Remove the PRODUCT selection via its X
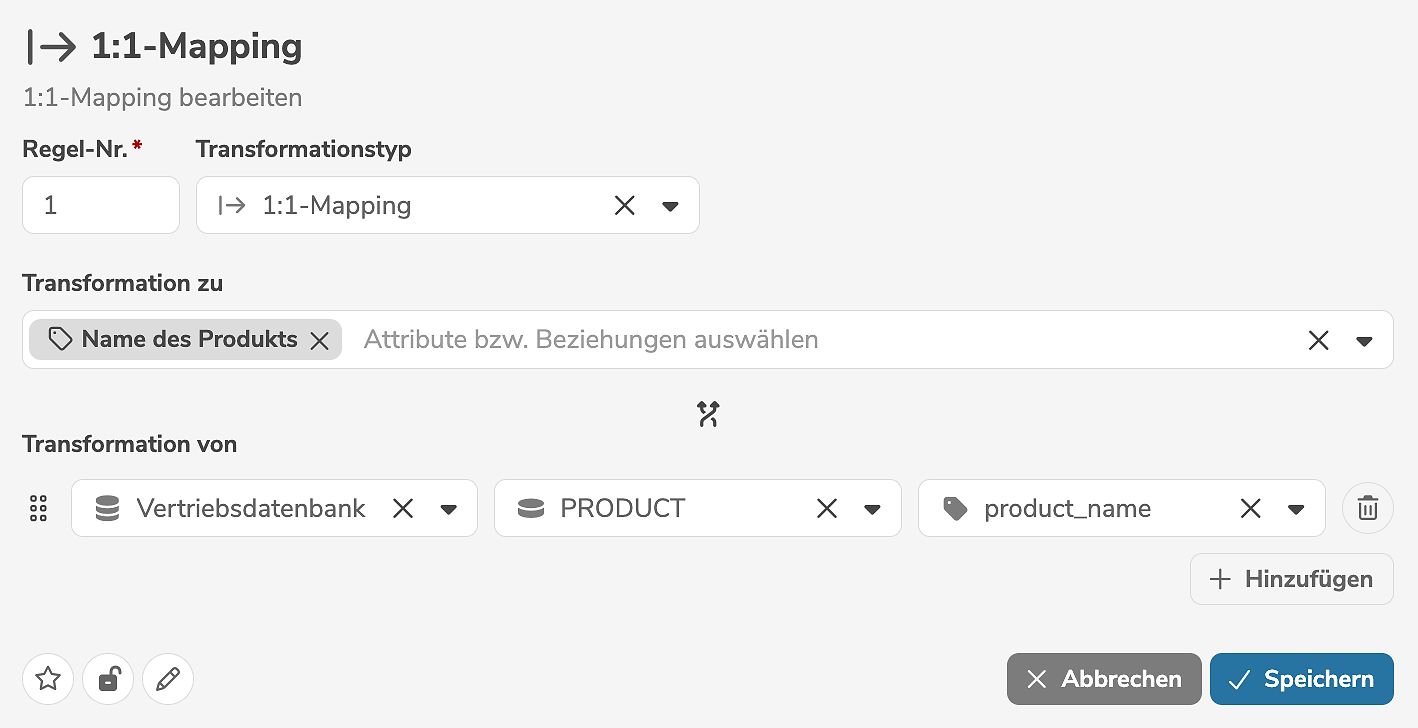Screen dimensions: 1418x728 click(827, 508)
